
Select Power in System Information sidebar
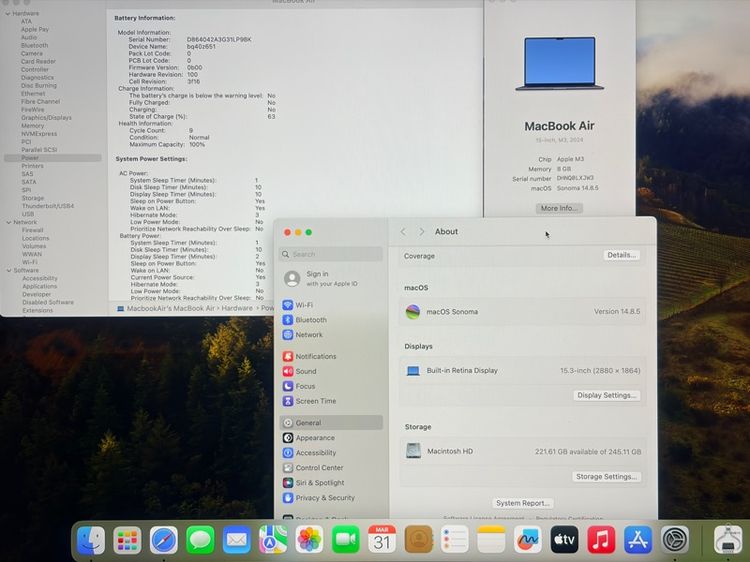pos(53,158)
